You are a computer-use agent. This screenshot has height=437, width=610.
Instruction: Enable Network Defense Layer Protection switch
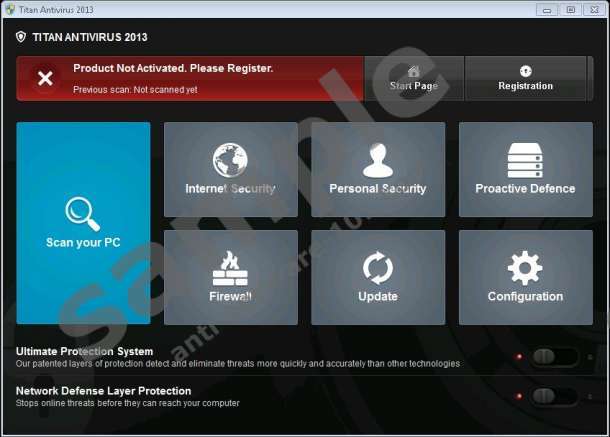555,396
